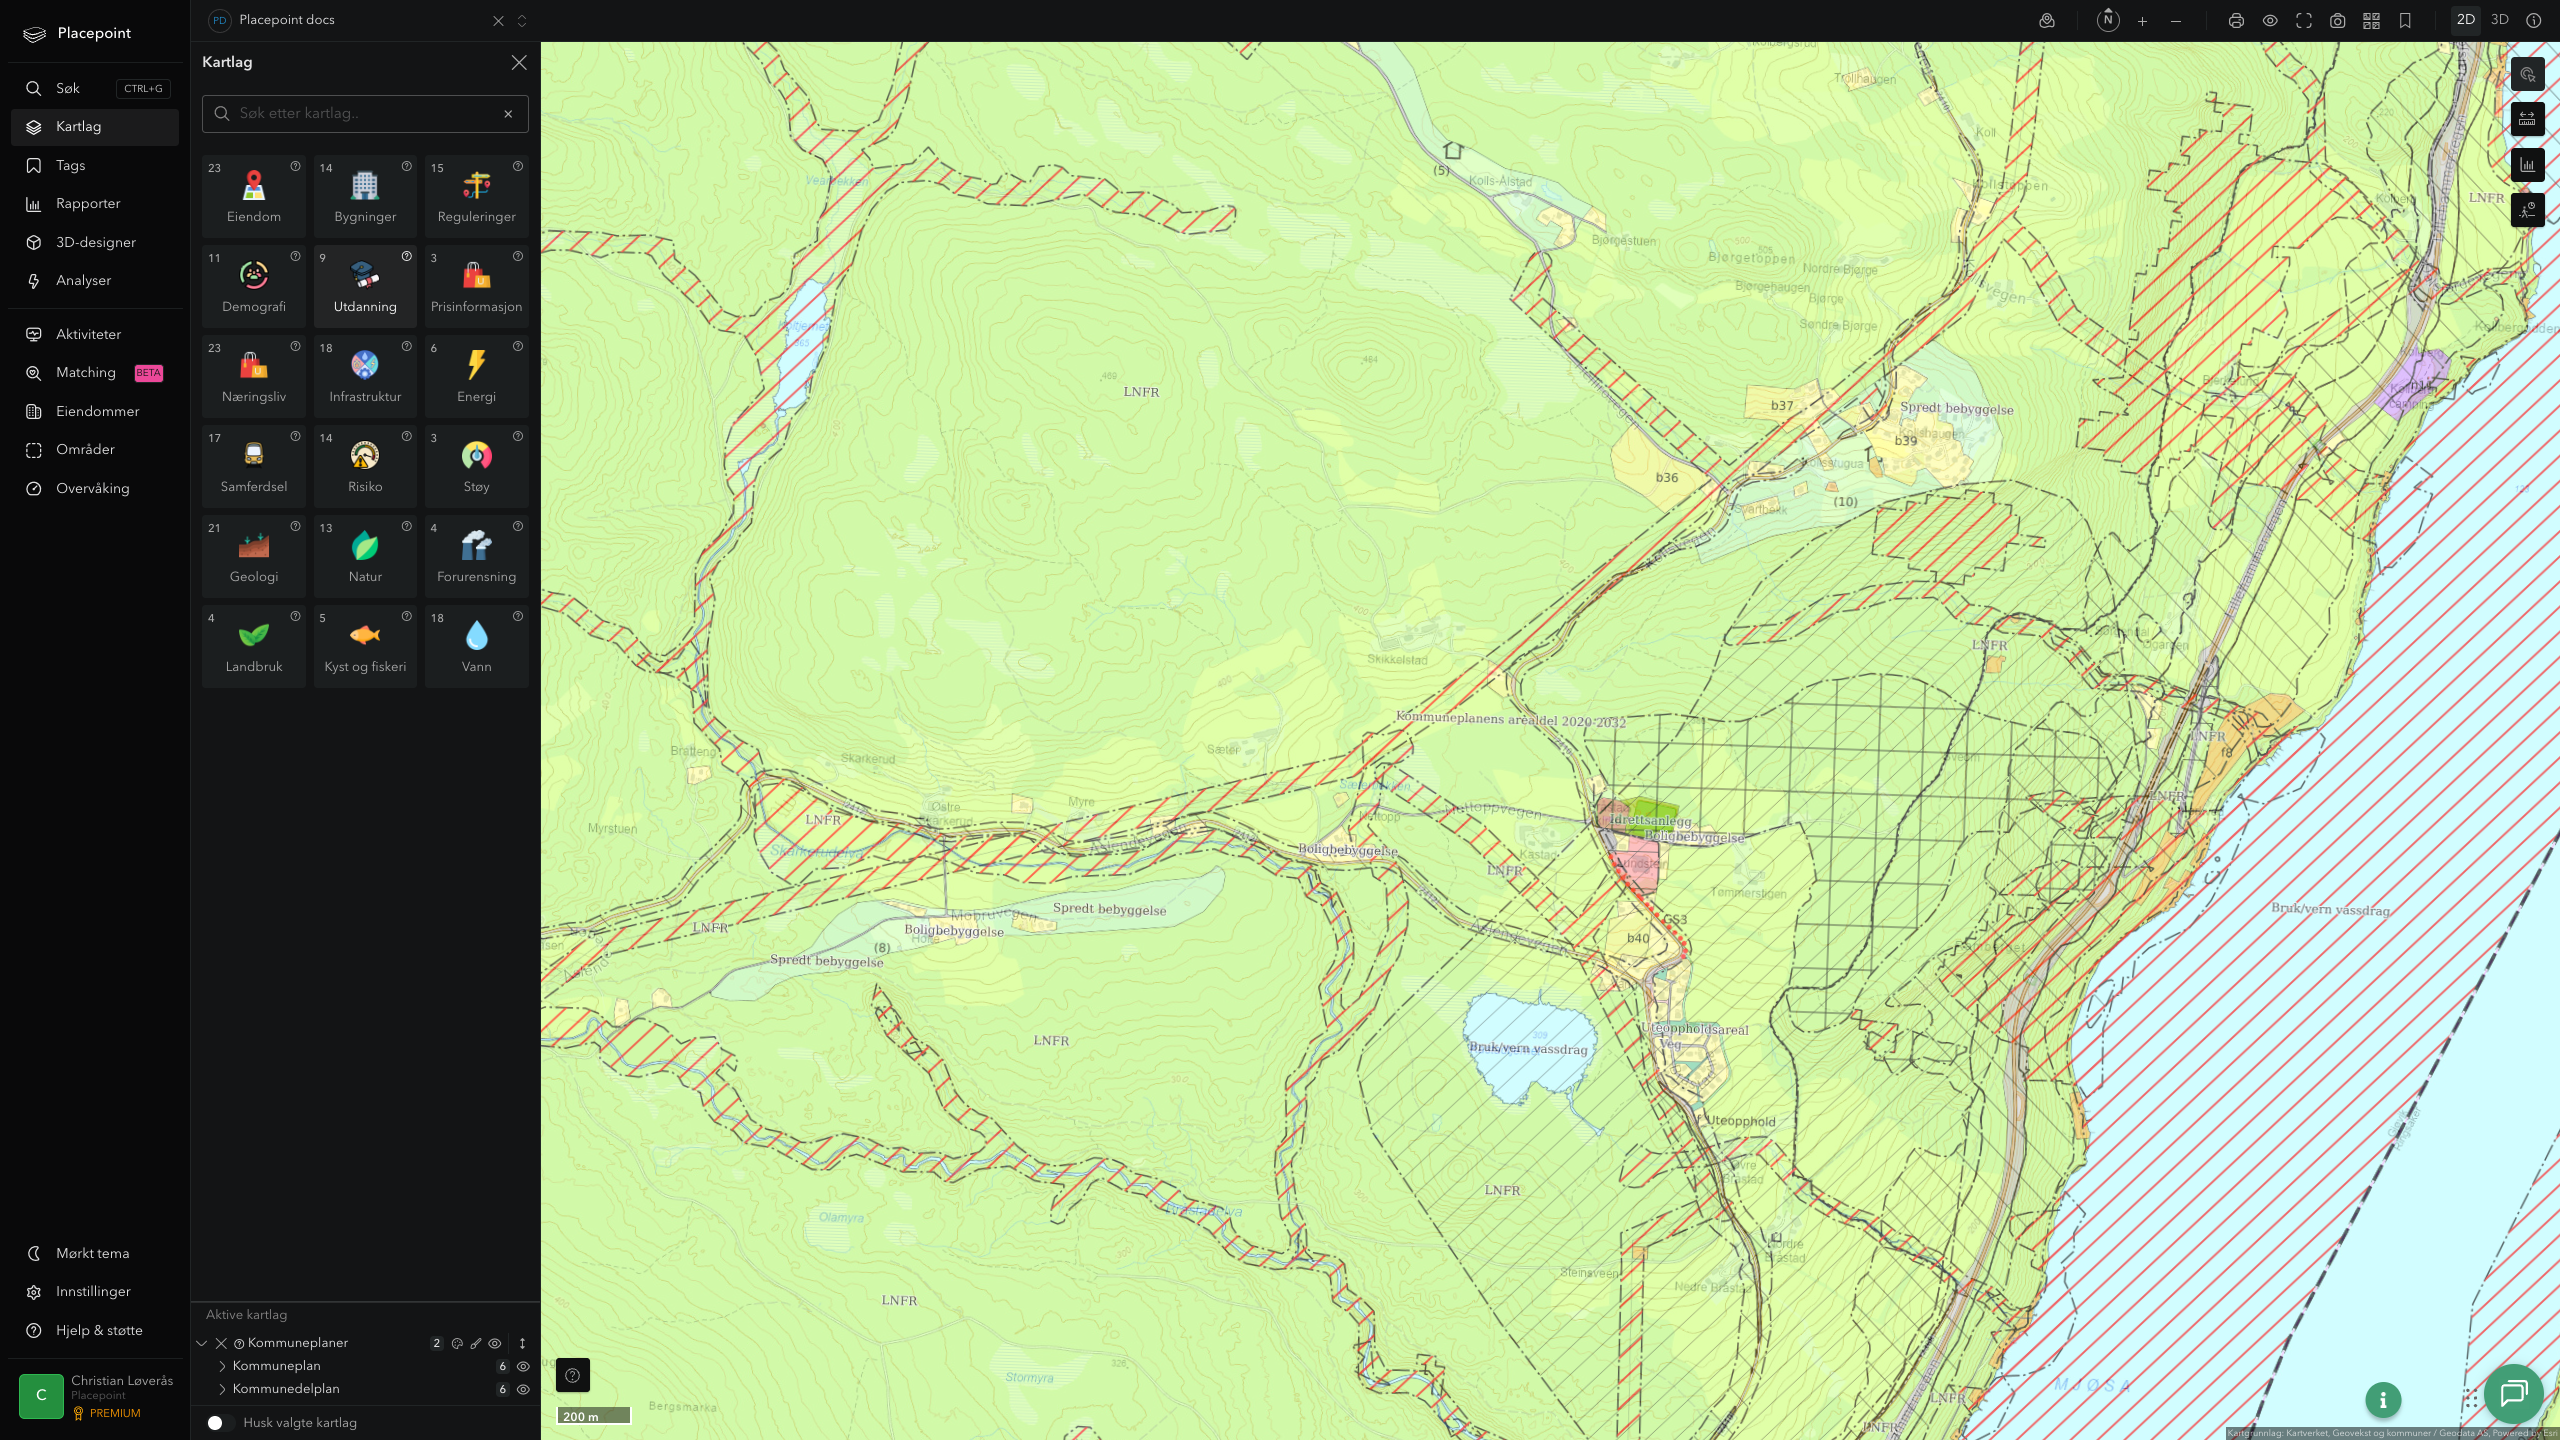Hide the Kommuneplan sublayer
The image size is (2560, 1440).
coord(523,1366)
